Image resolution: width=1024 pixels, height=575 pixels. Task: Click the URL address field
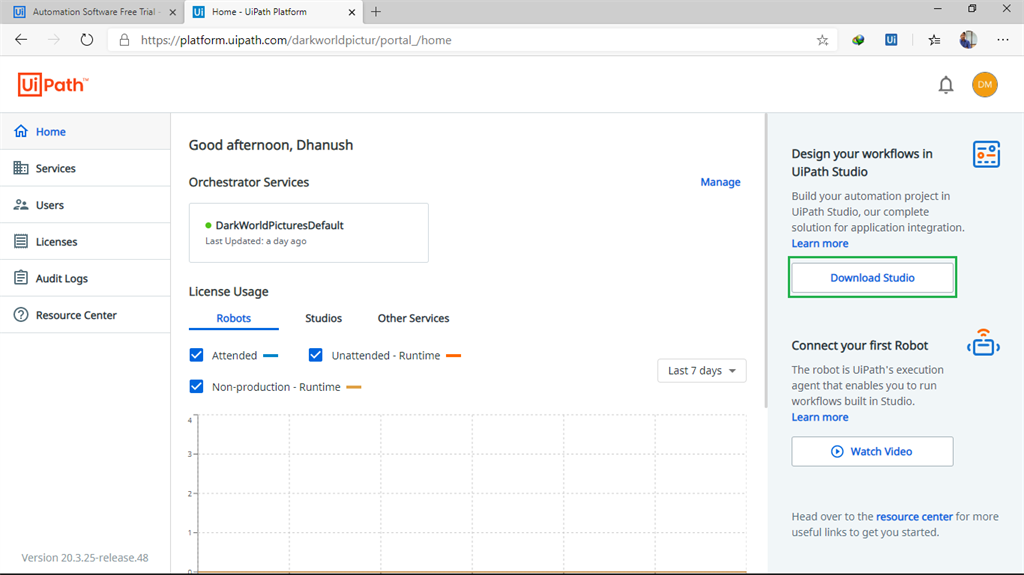[x=470, y=40]
